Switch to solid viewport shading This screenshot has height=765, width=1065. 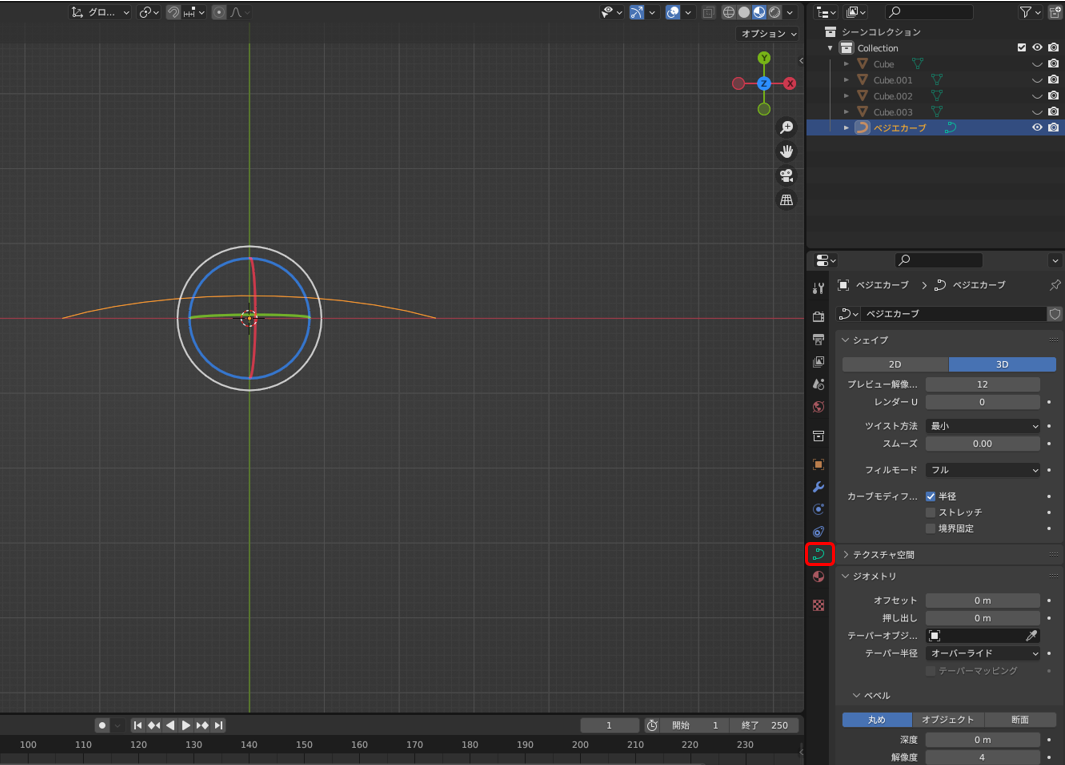(744, 12)
